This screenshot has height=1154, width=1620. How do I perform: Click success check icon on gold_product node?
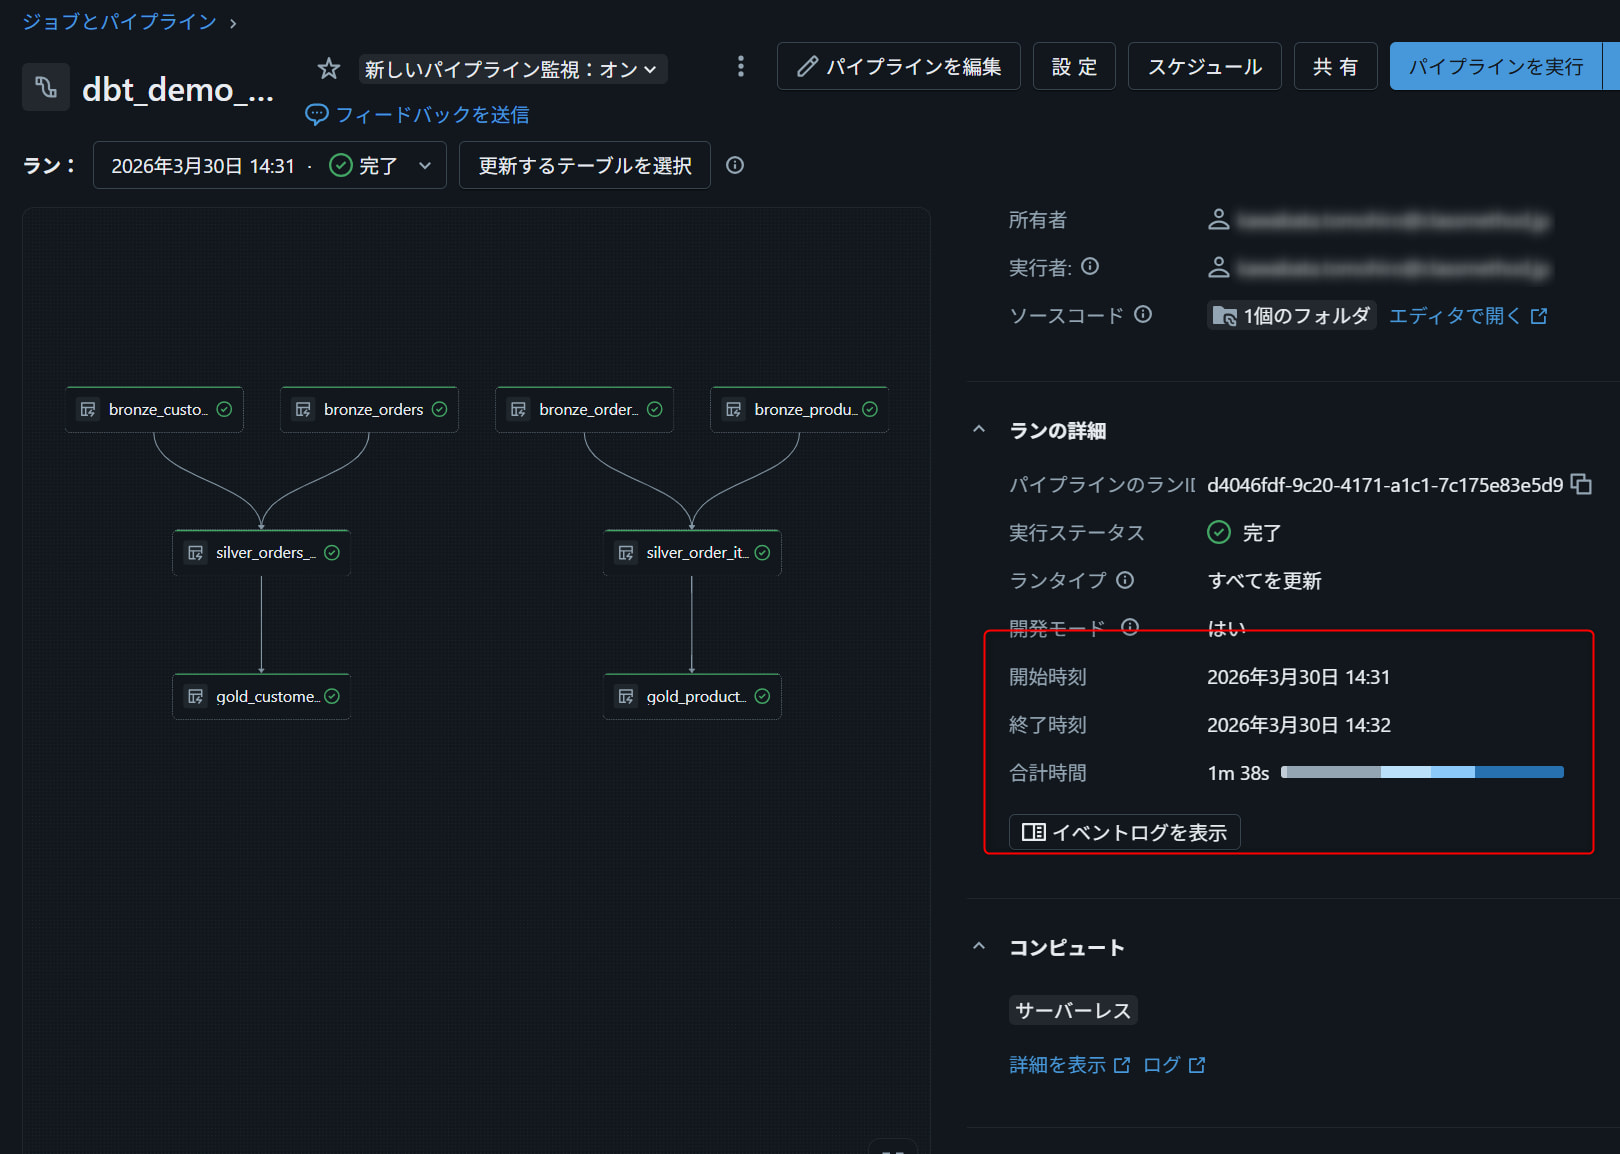(762, 696)
